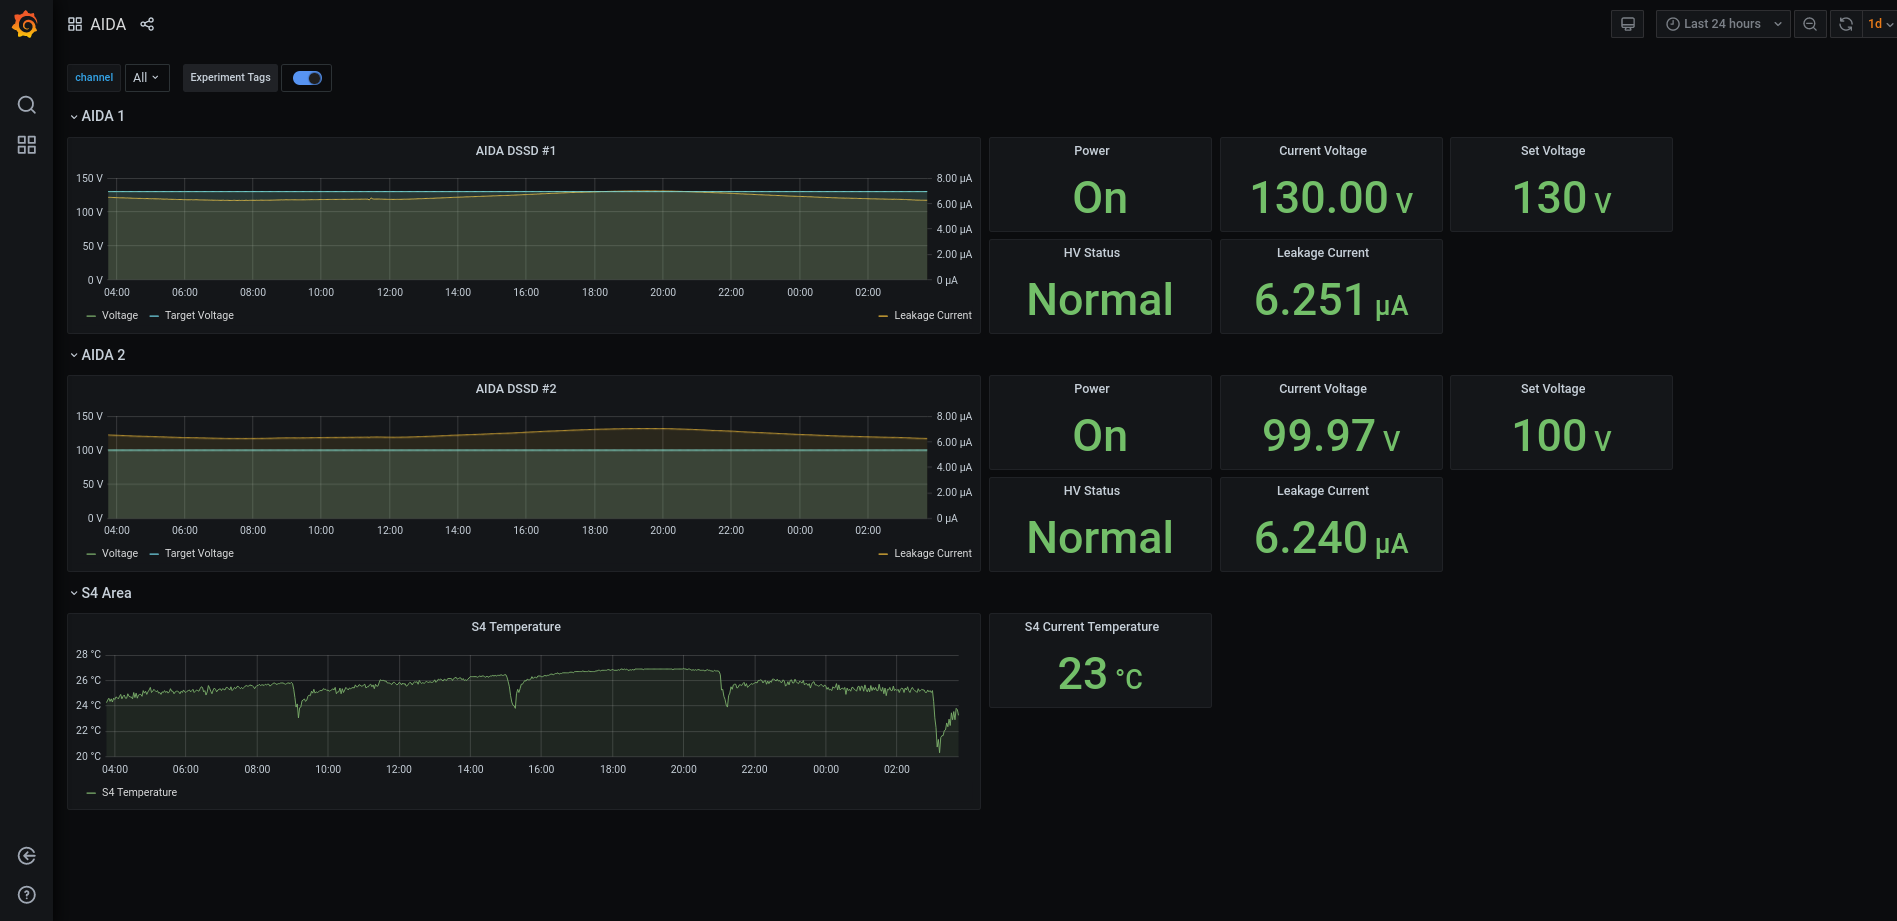
Task: Open the Help icon in sidebar
Action: coord(27,895)
